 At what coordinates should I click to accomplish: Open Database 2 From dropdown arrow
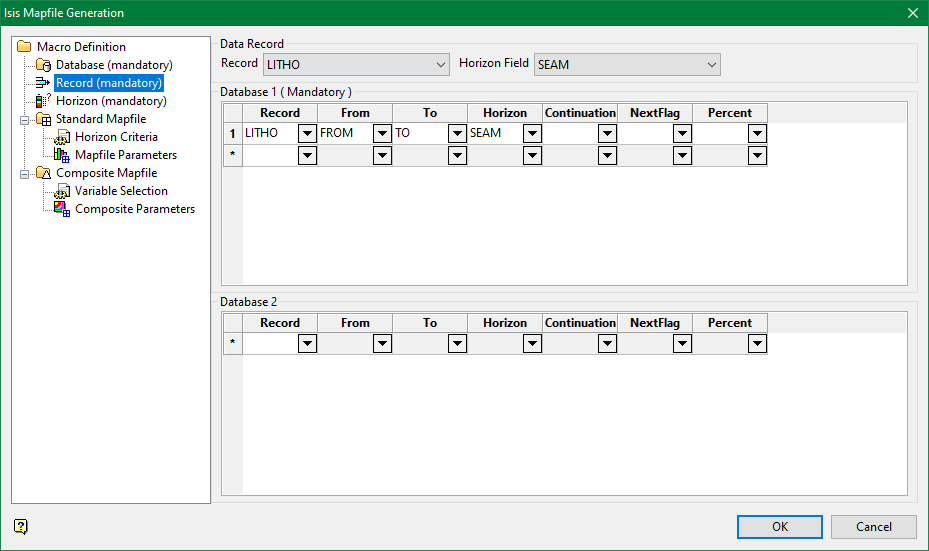pos(382,343)
